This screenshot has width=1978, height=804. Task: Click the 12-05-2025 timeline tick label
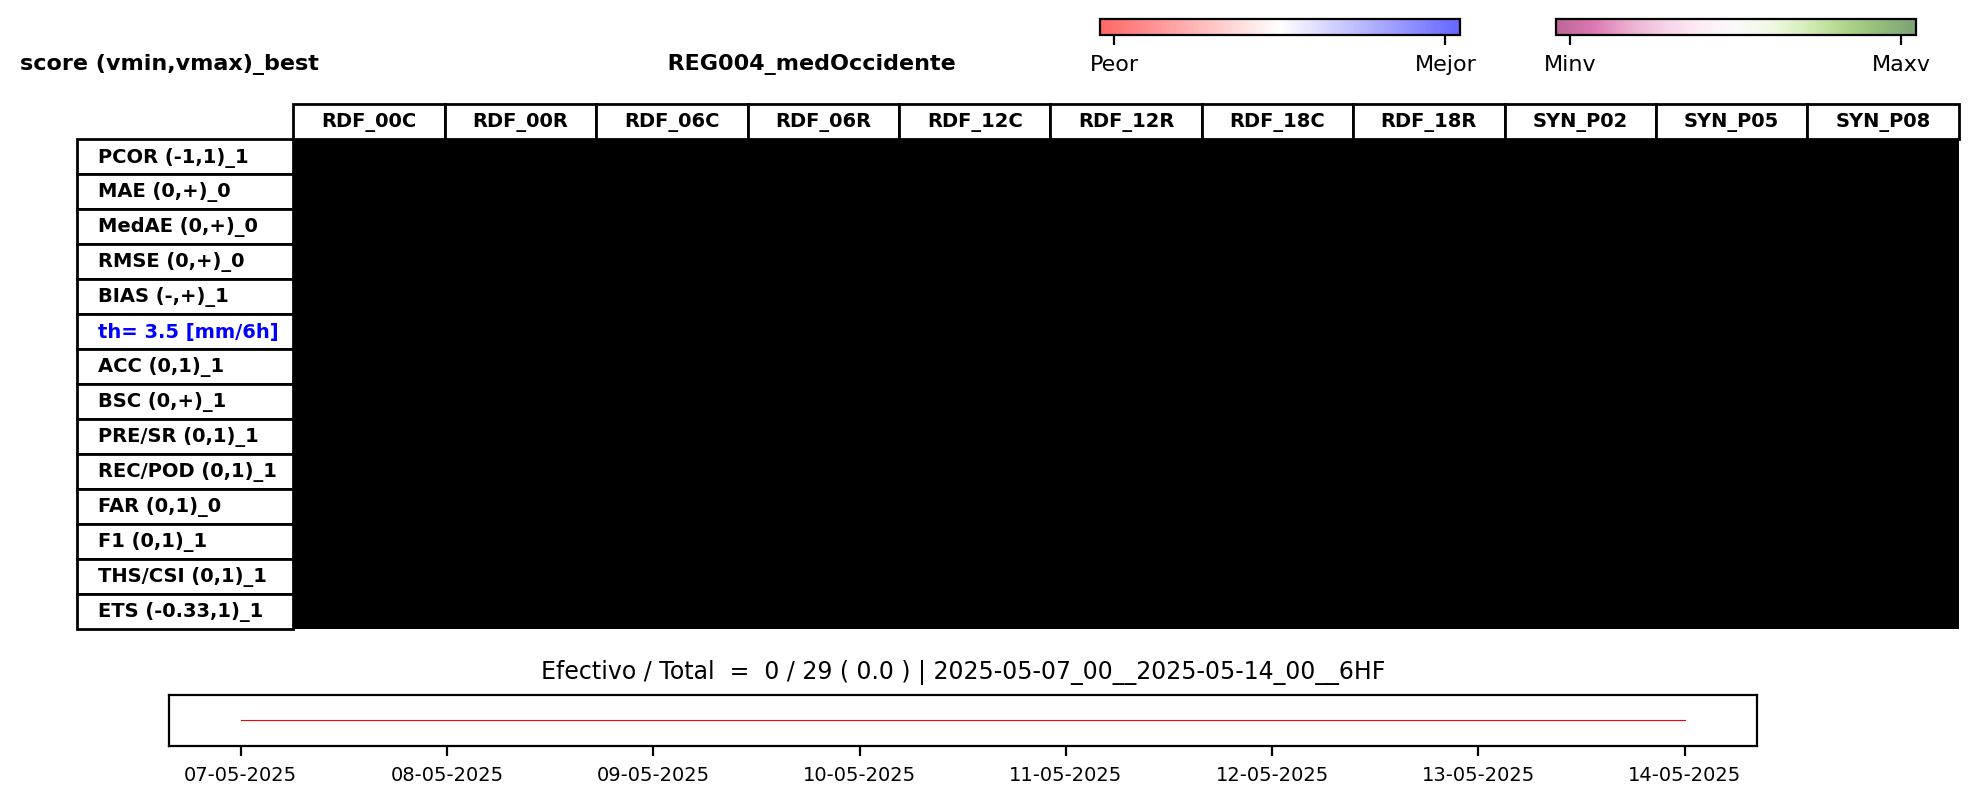(x=1272, y=775)
